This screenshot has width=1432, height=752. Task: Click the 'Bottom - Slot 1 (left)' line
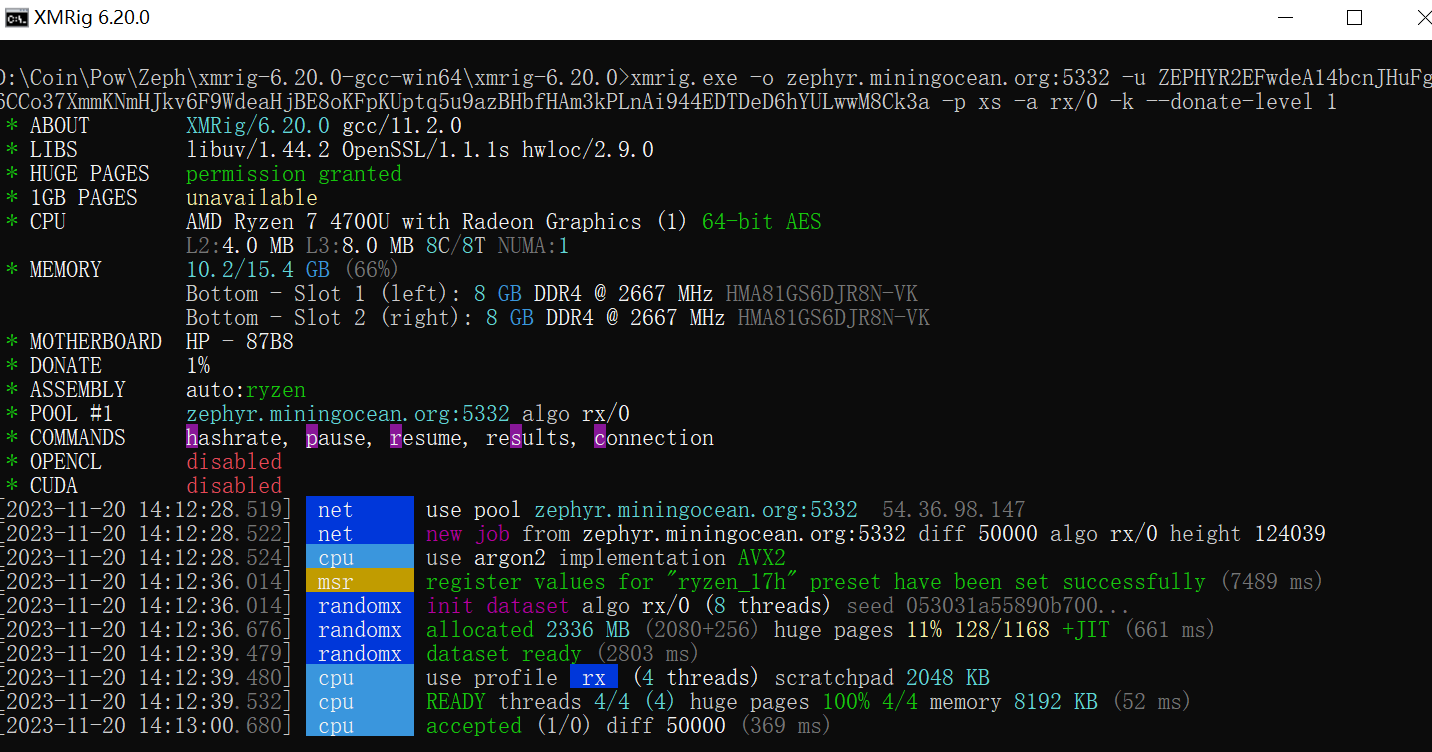[x=552, y=294]
